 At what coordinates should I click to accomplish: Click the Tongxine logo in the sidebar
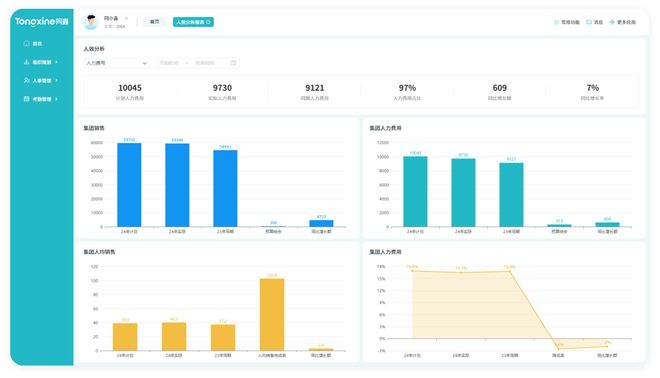pyautogui.click(x=41, y=21)
